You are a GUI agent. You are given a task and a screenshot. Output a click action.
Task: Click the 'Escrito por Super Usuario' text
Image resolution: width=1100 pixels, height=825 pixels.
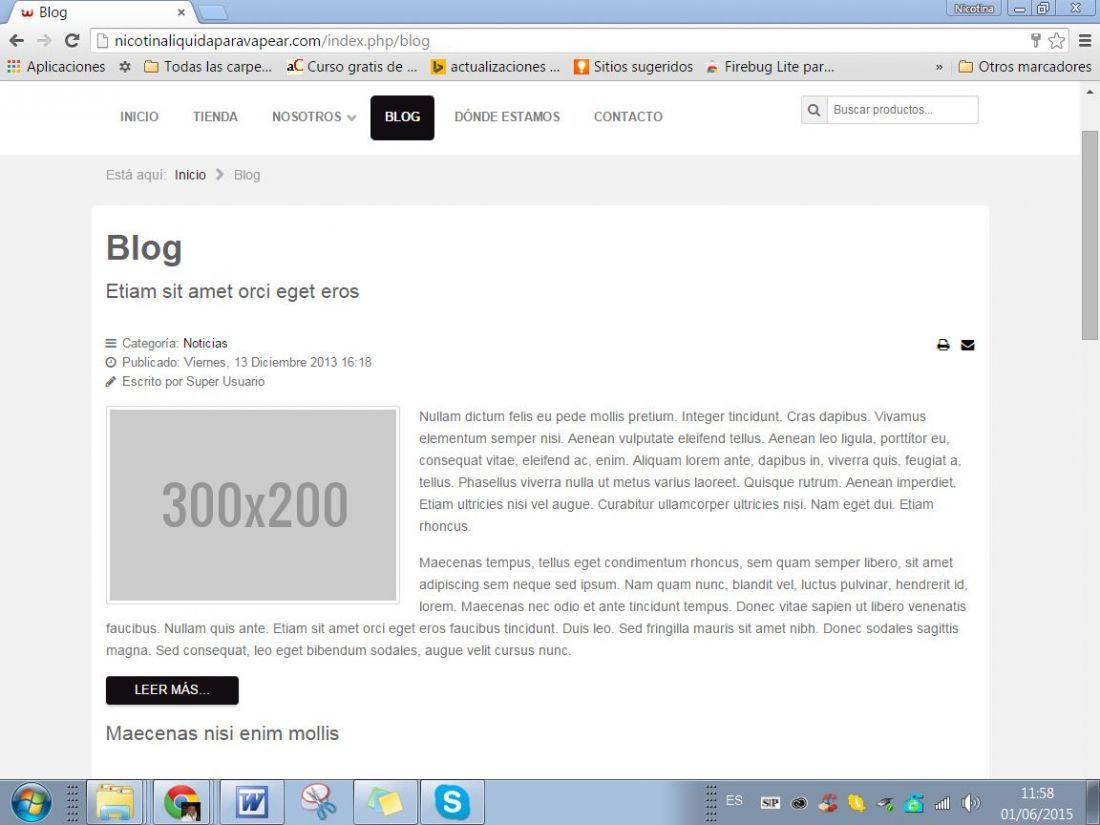coord(193,382)
